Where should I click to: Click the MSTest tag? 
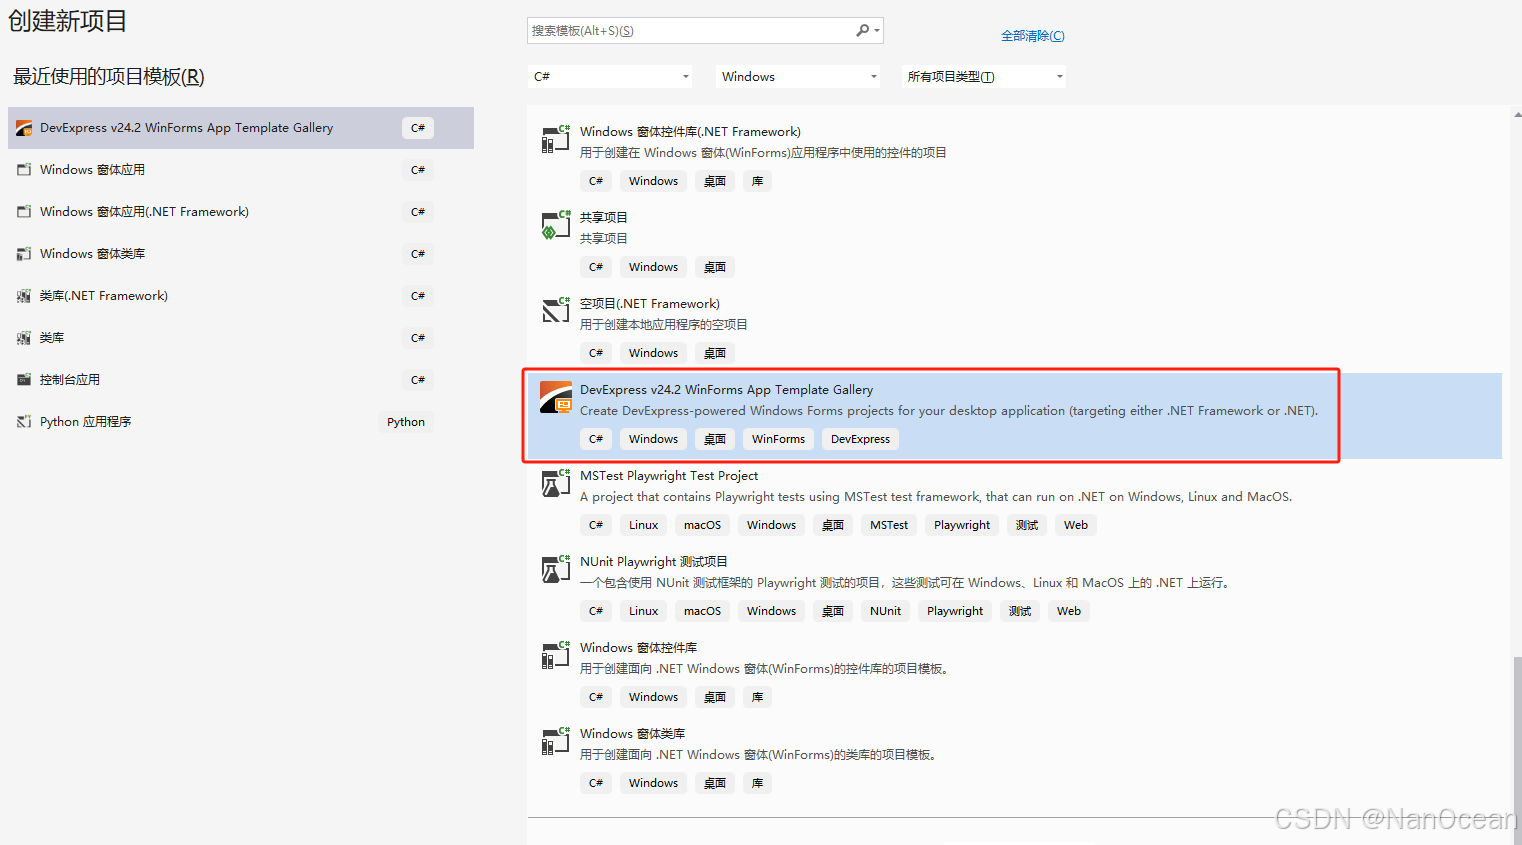pyautogui.click(x=889, y=525)
